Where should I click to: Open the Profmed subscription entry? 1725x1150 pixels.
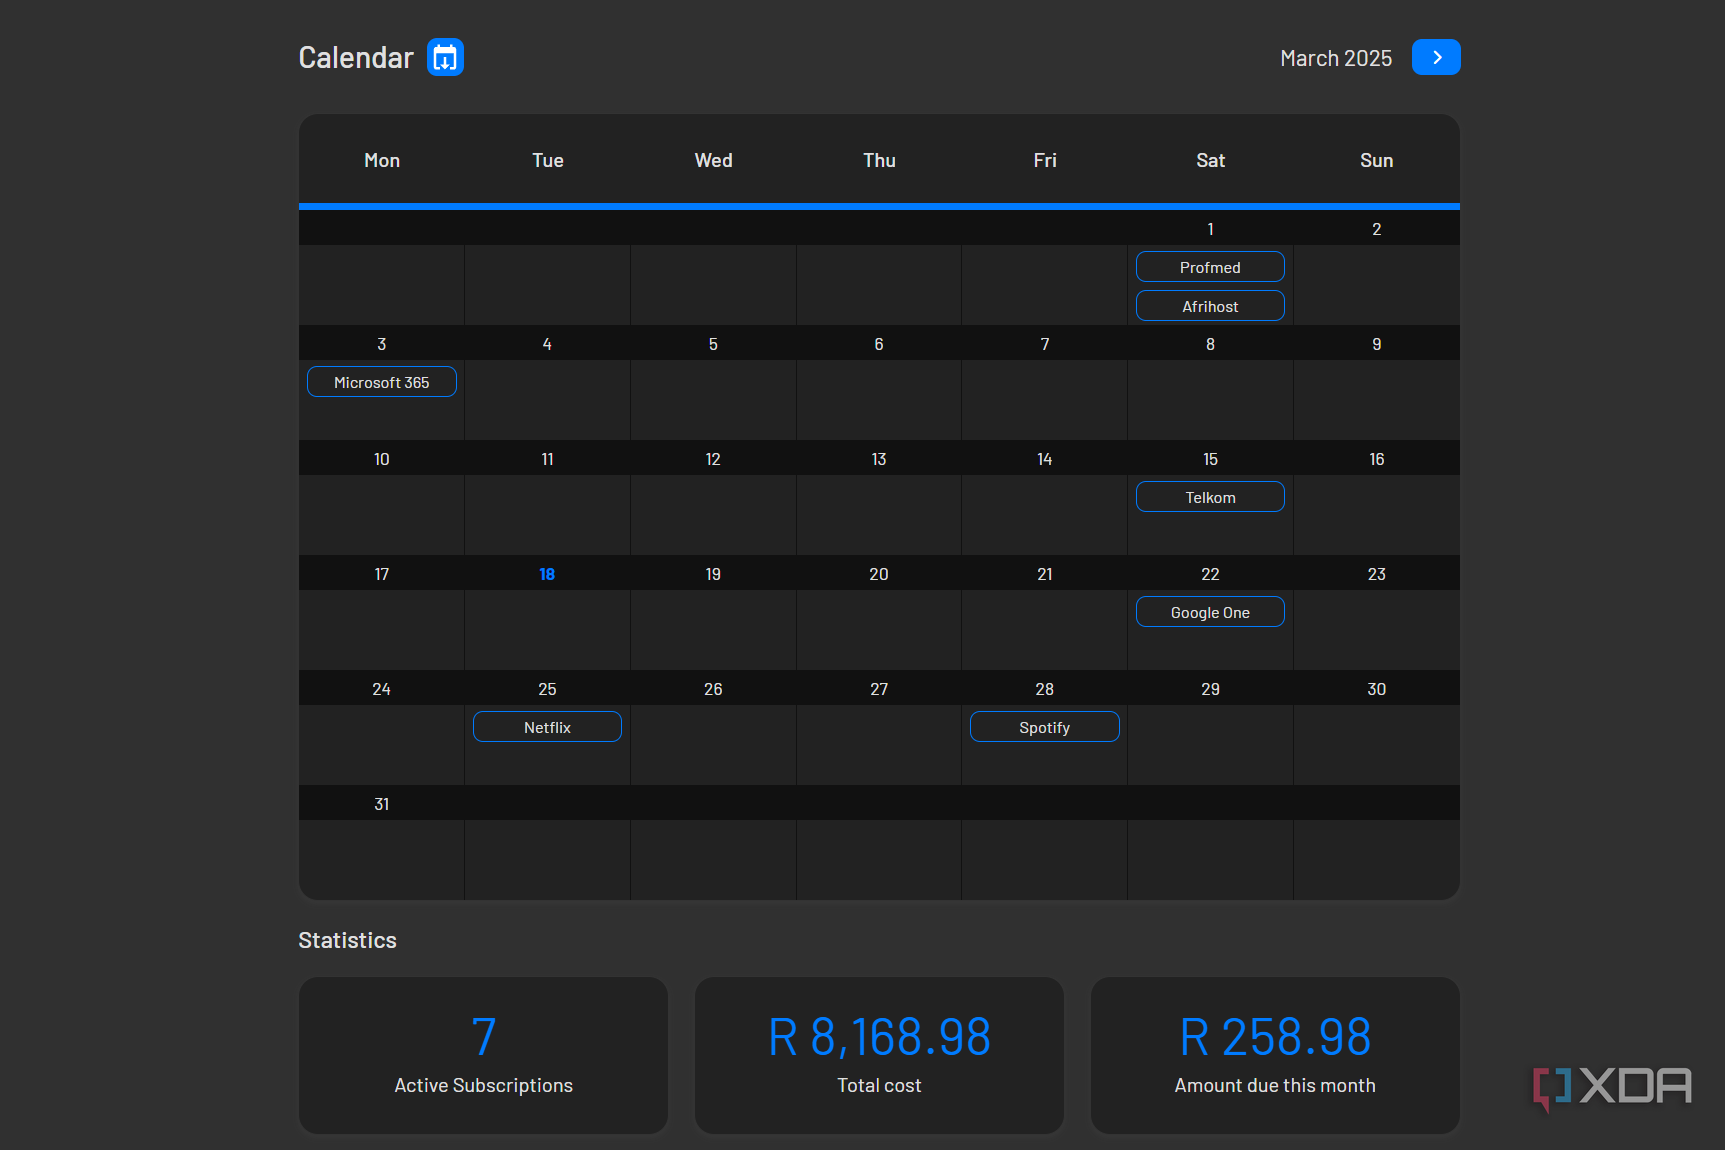pos(1210,267)
